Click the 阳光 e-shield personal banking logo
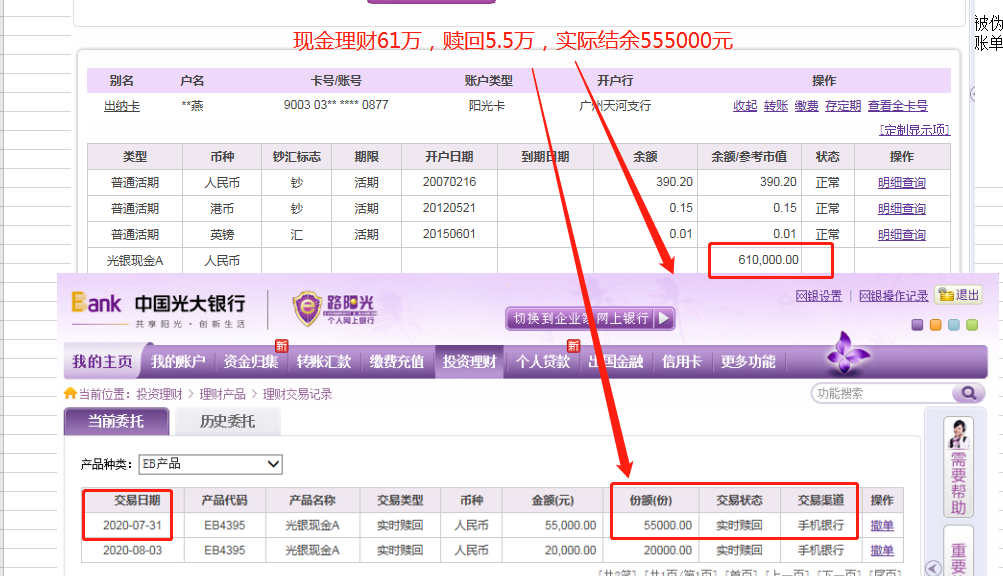 (333, 308)
